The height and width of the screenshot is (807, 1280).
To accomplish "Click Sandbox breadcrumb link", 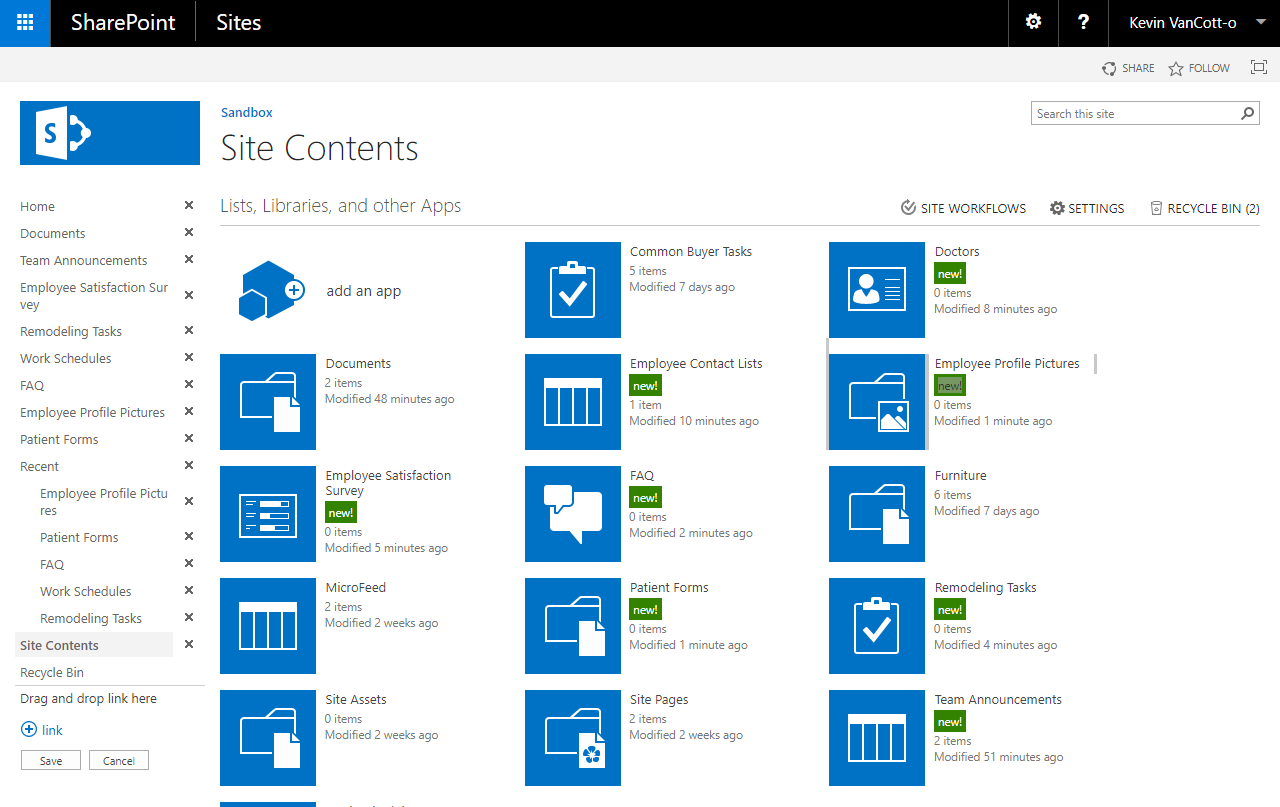I will click(x=247, y=113).
